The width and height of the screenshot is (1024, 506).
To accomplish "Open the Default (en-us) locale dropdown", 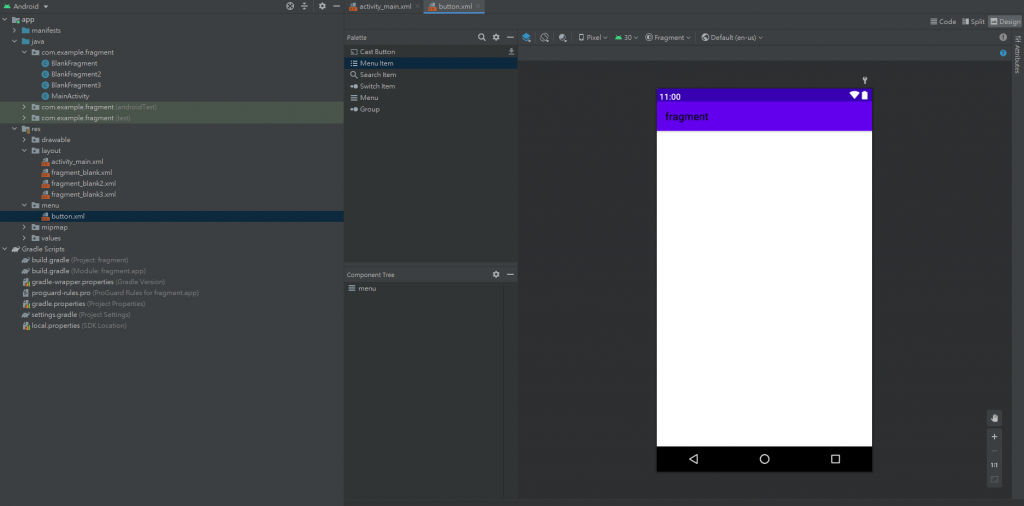I will click(732, 37).
